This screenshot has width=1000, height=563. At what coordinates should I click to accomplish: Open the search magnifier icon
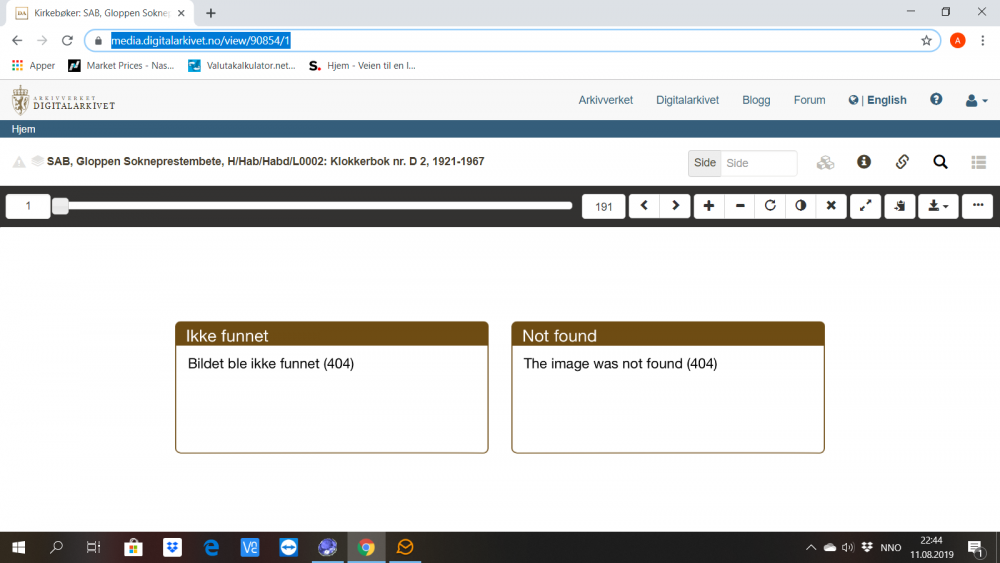940,162
